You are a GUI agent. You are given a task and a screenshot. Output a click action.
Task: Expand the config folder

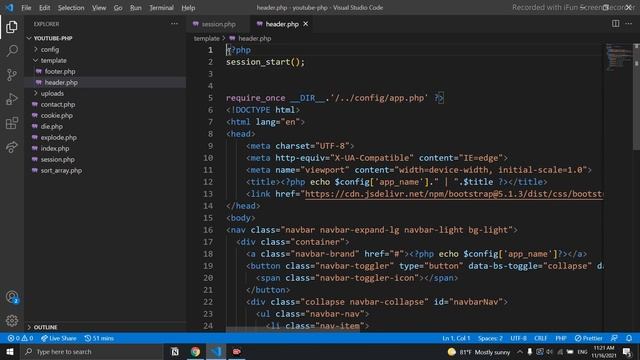tap(50, 49)
